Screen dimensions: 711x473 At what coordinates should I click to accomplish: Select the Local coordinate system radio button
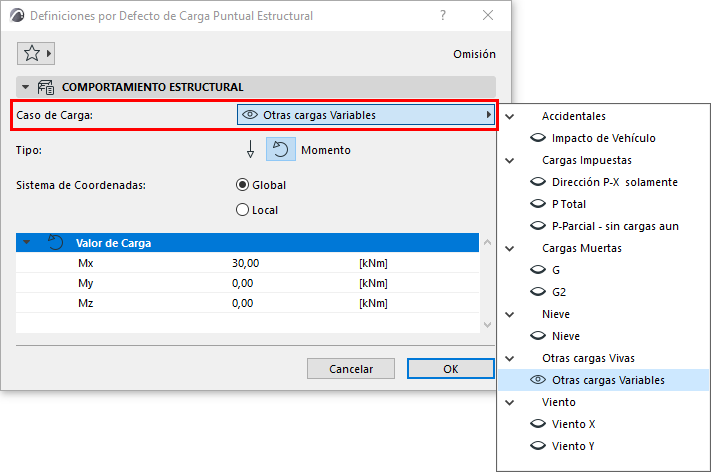pyautogui.click(x=242, y=210)
